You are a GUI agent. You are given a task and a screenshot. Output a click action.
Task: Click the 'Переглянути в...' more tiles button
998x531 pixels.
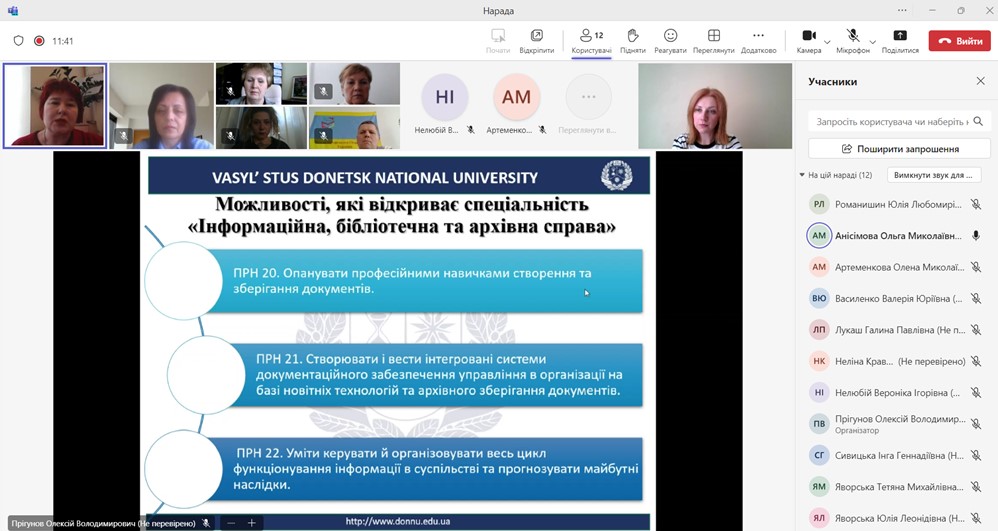click(x=588, y=97)
